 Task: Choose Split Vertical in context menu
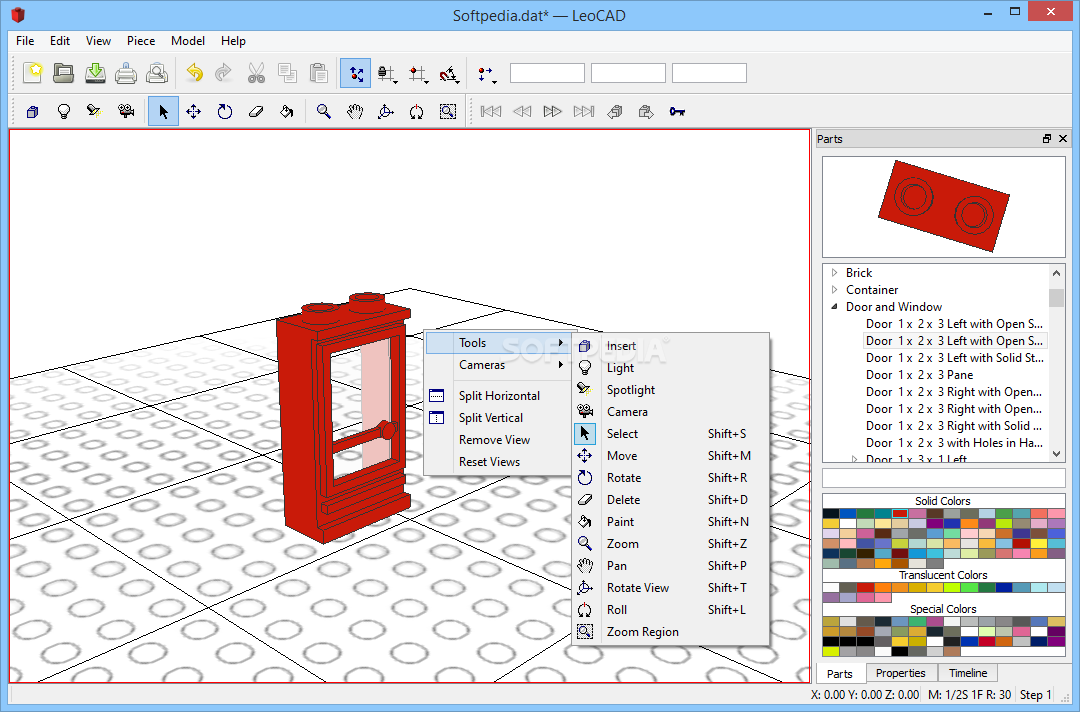(497, 418)
